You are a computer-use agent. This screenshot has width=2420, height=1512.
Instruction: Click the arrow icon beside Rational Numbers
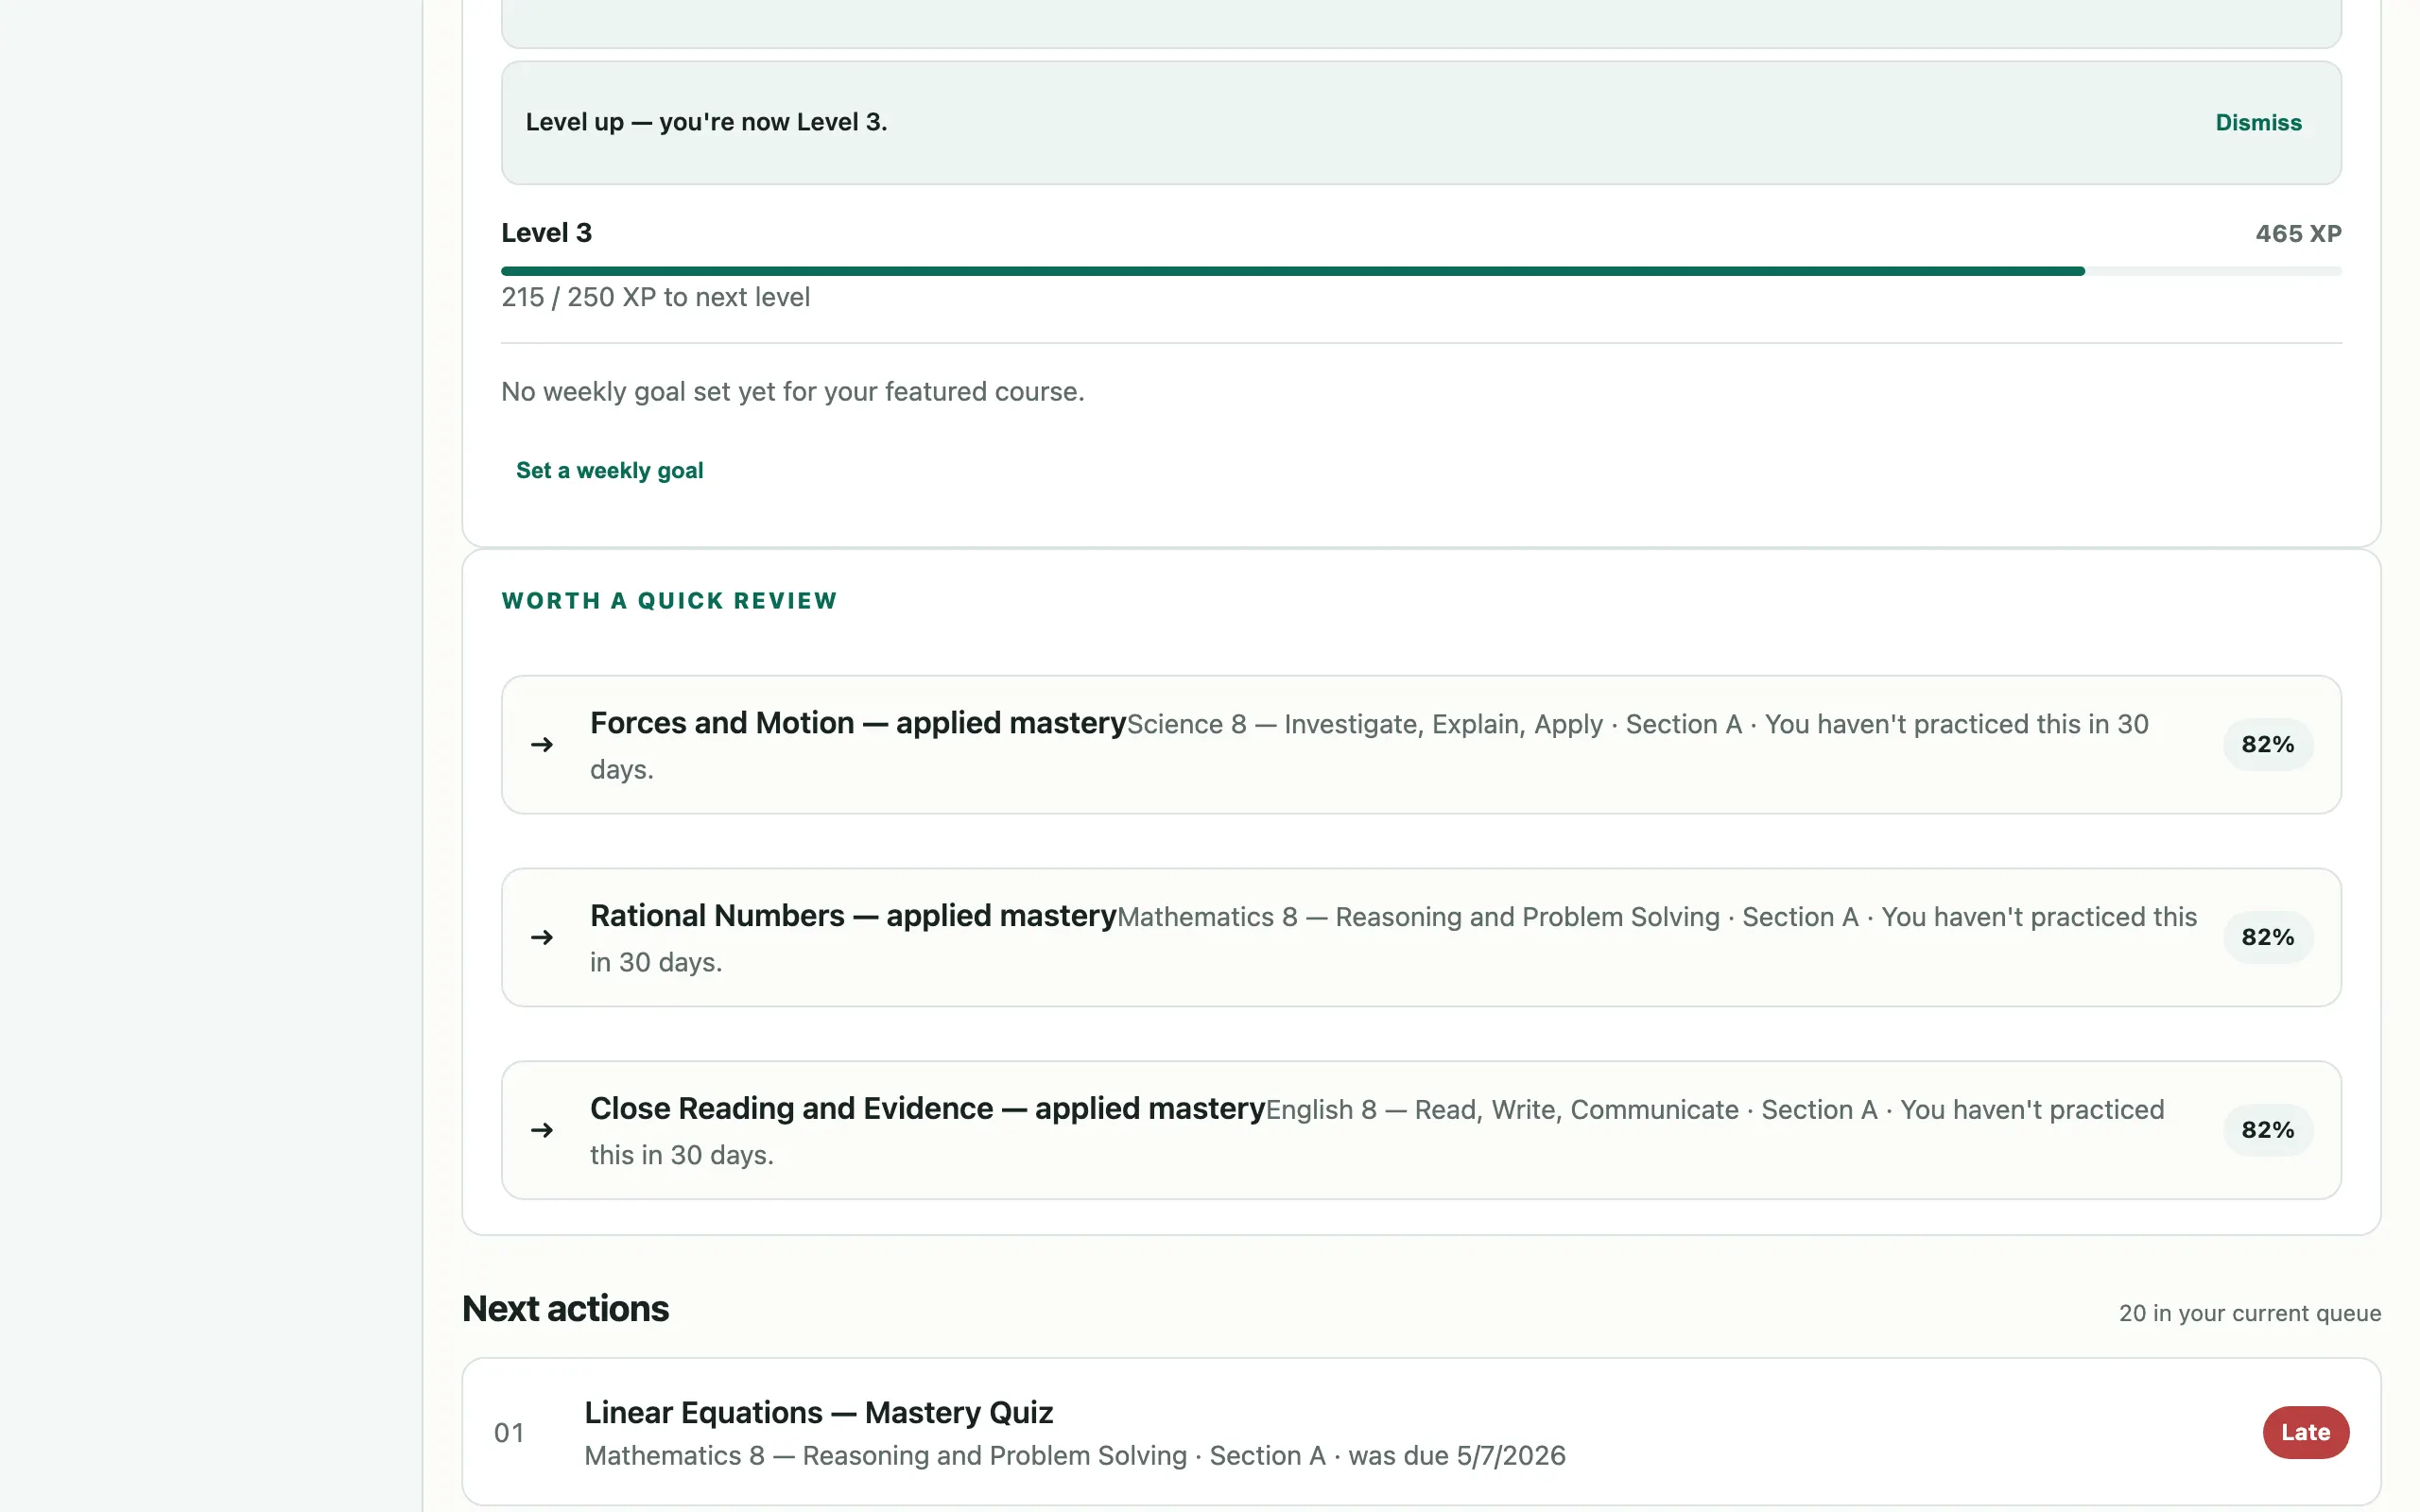click(x=542, y=937)
